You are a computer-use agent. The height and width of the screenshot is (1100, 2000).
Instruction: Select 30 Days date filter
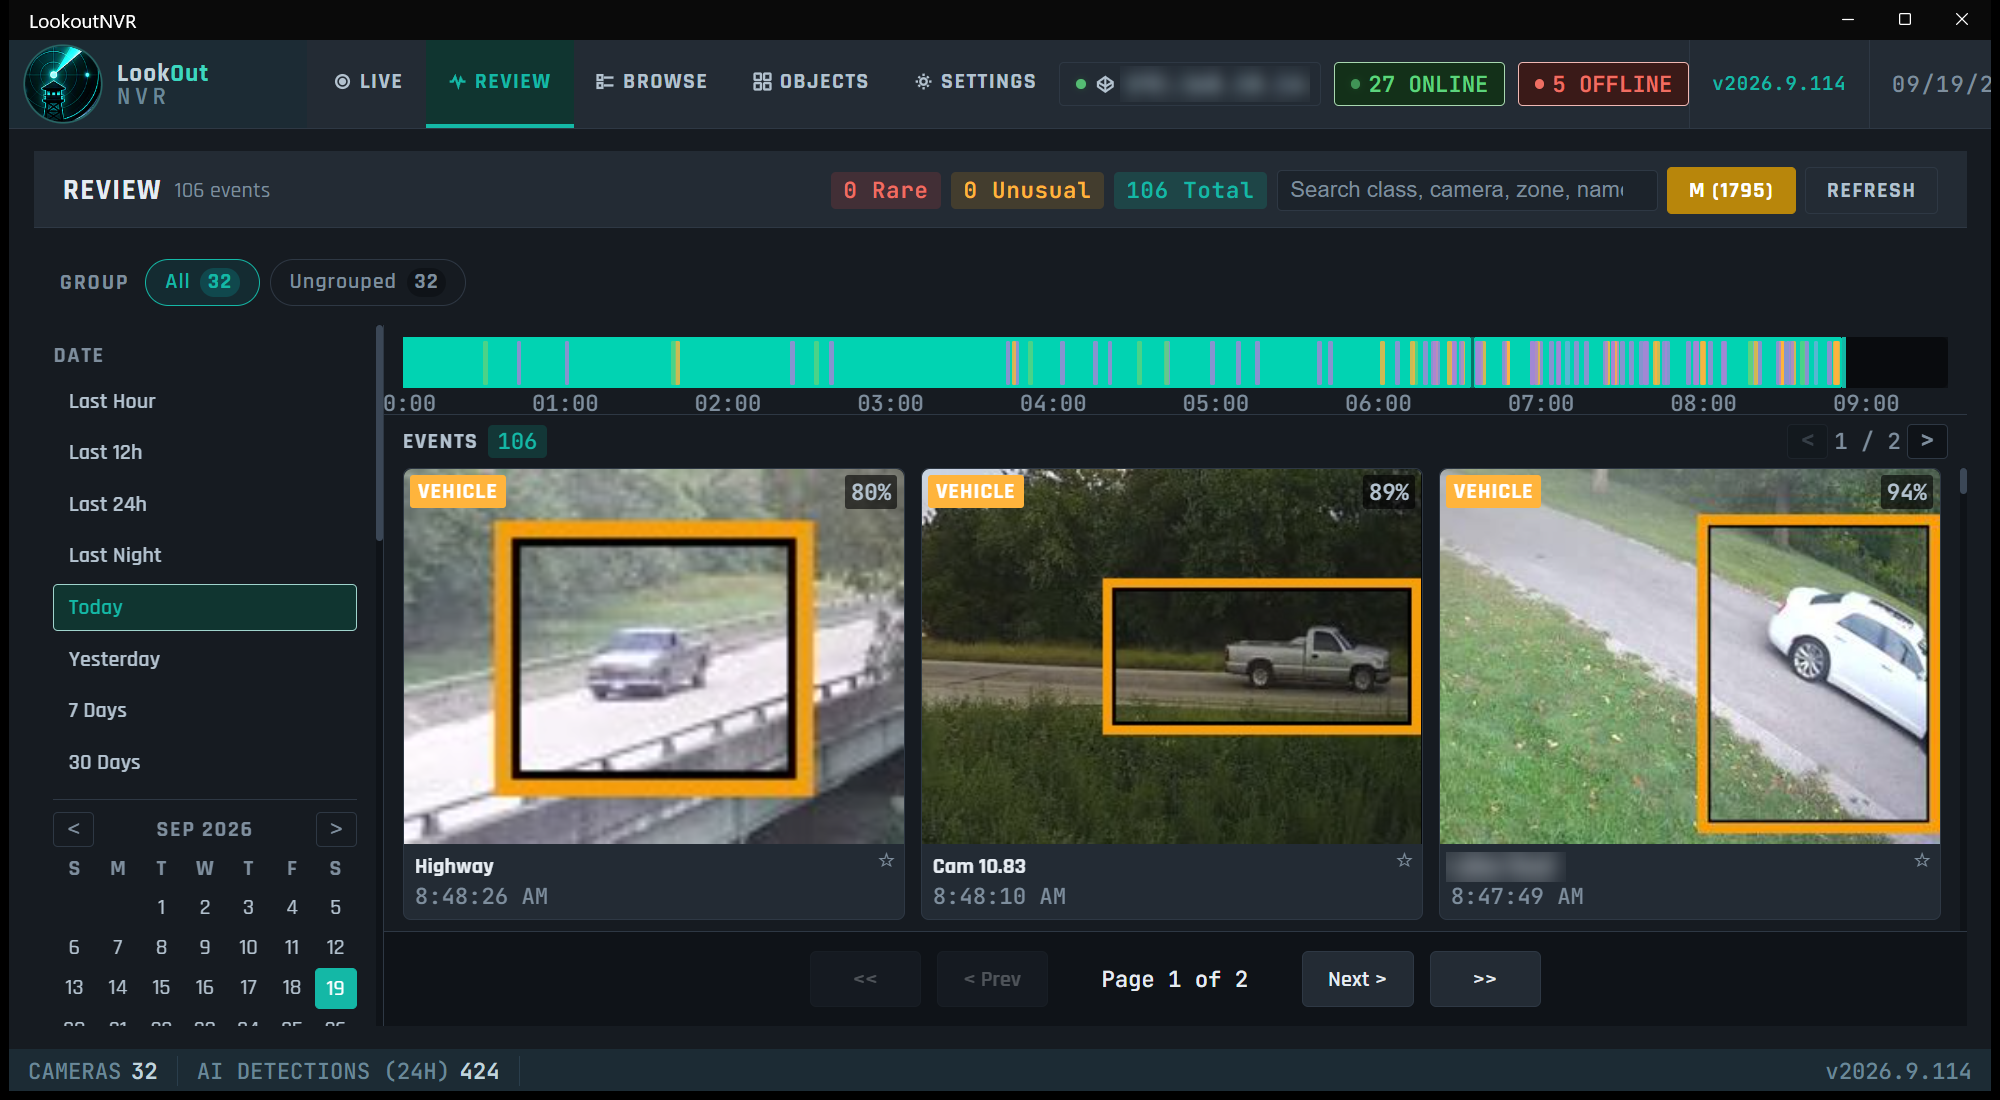(x=205, y=762)
